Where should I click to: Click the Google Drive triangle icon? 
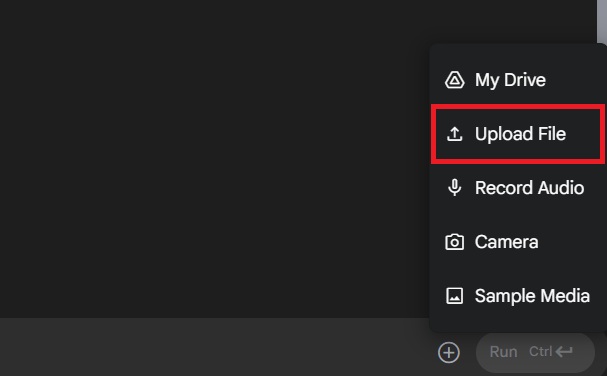[454, 80]
